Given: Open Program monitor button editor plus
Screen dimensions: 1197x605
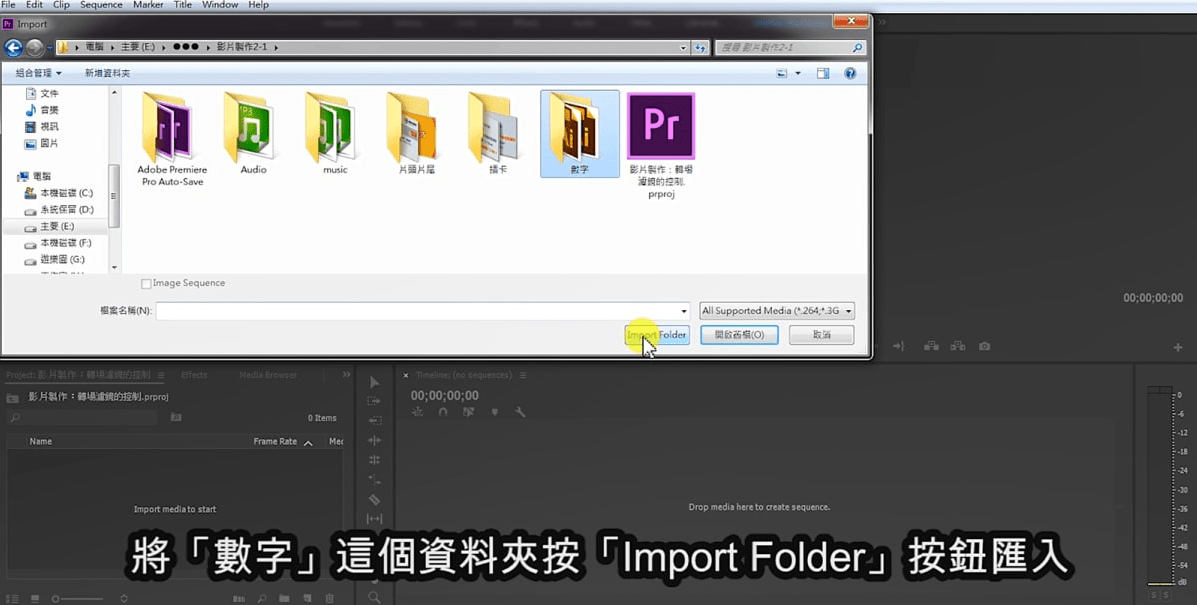Looking at the screenshot, I should 1178,347.
